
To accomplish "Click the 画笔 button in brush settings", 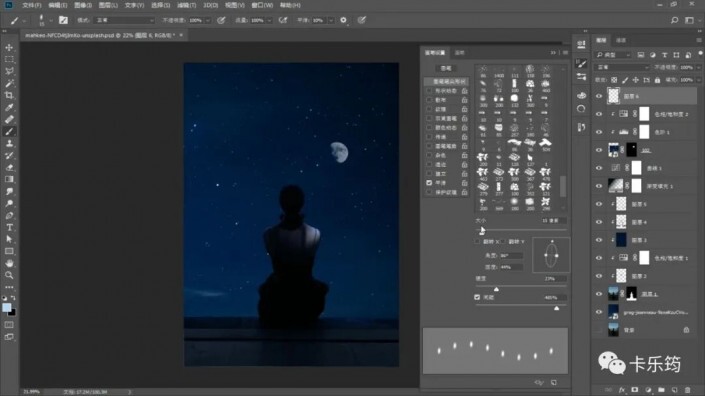I will (x=446, y=68).
